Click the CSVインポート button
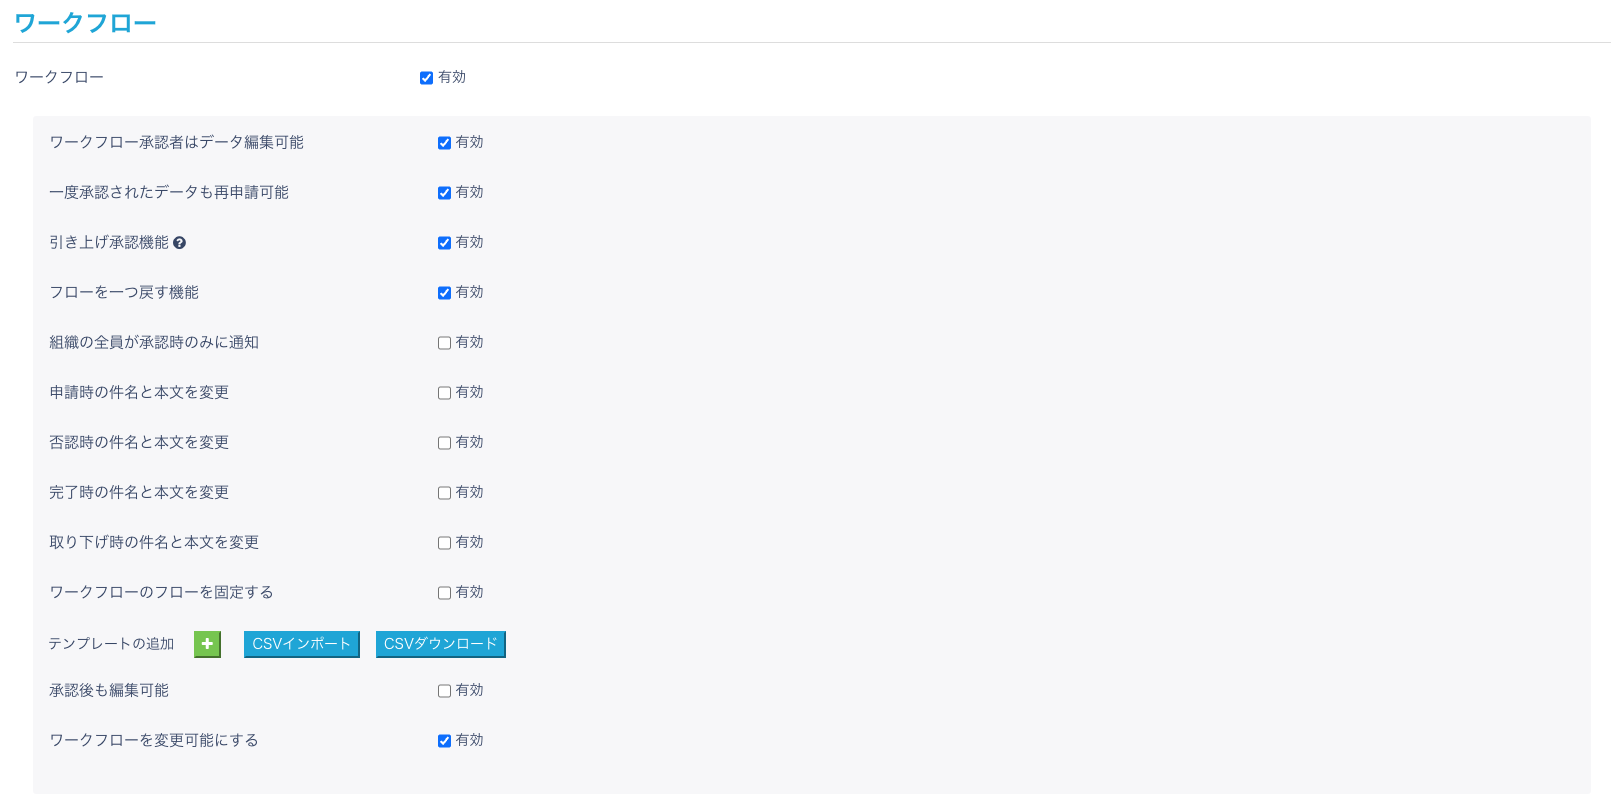1624x809 pixels. click(x=301, y=644)
